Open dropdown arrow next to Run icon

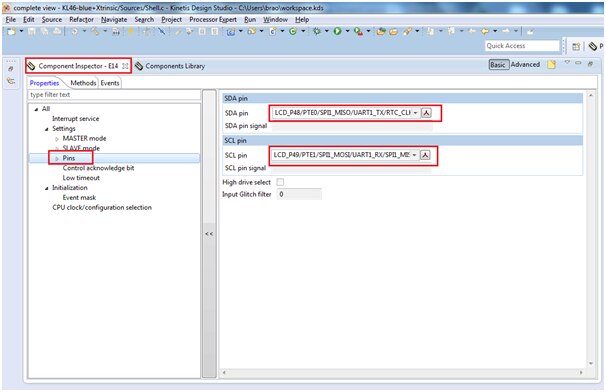coord(347,31)
